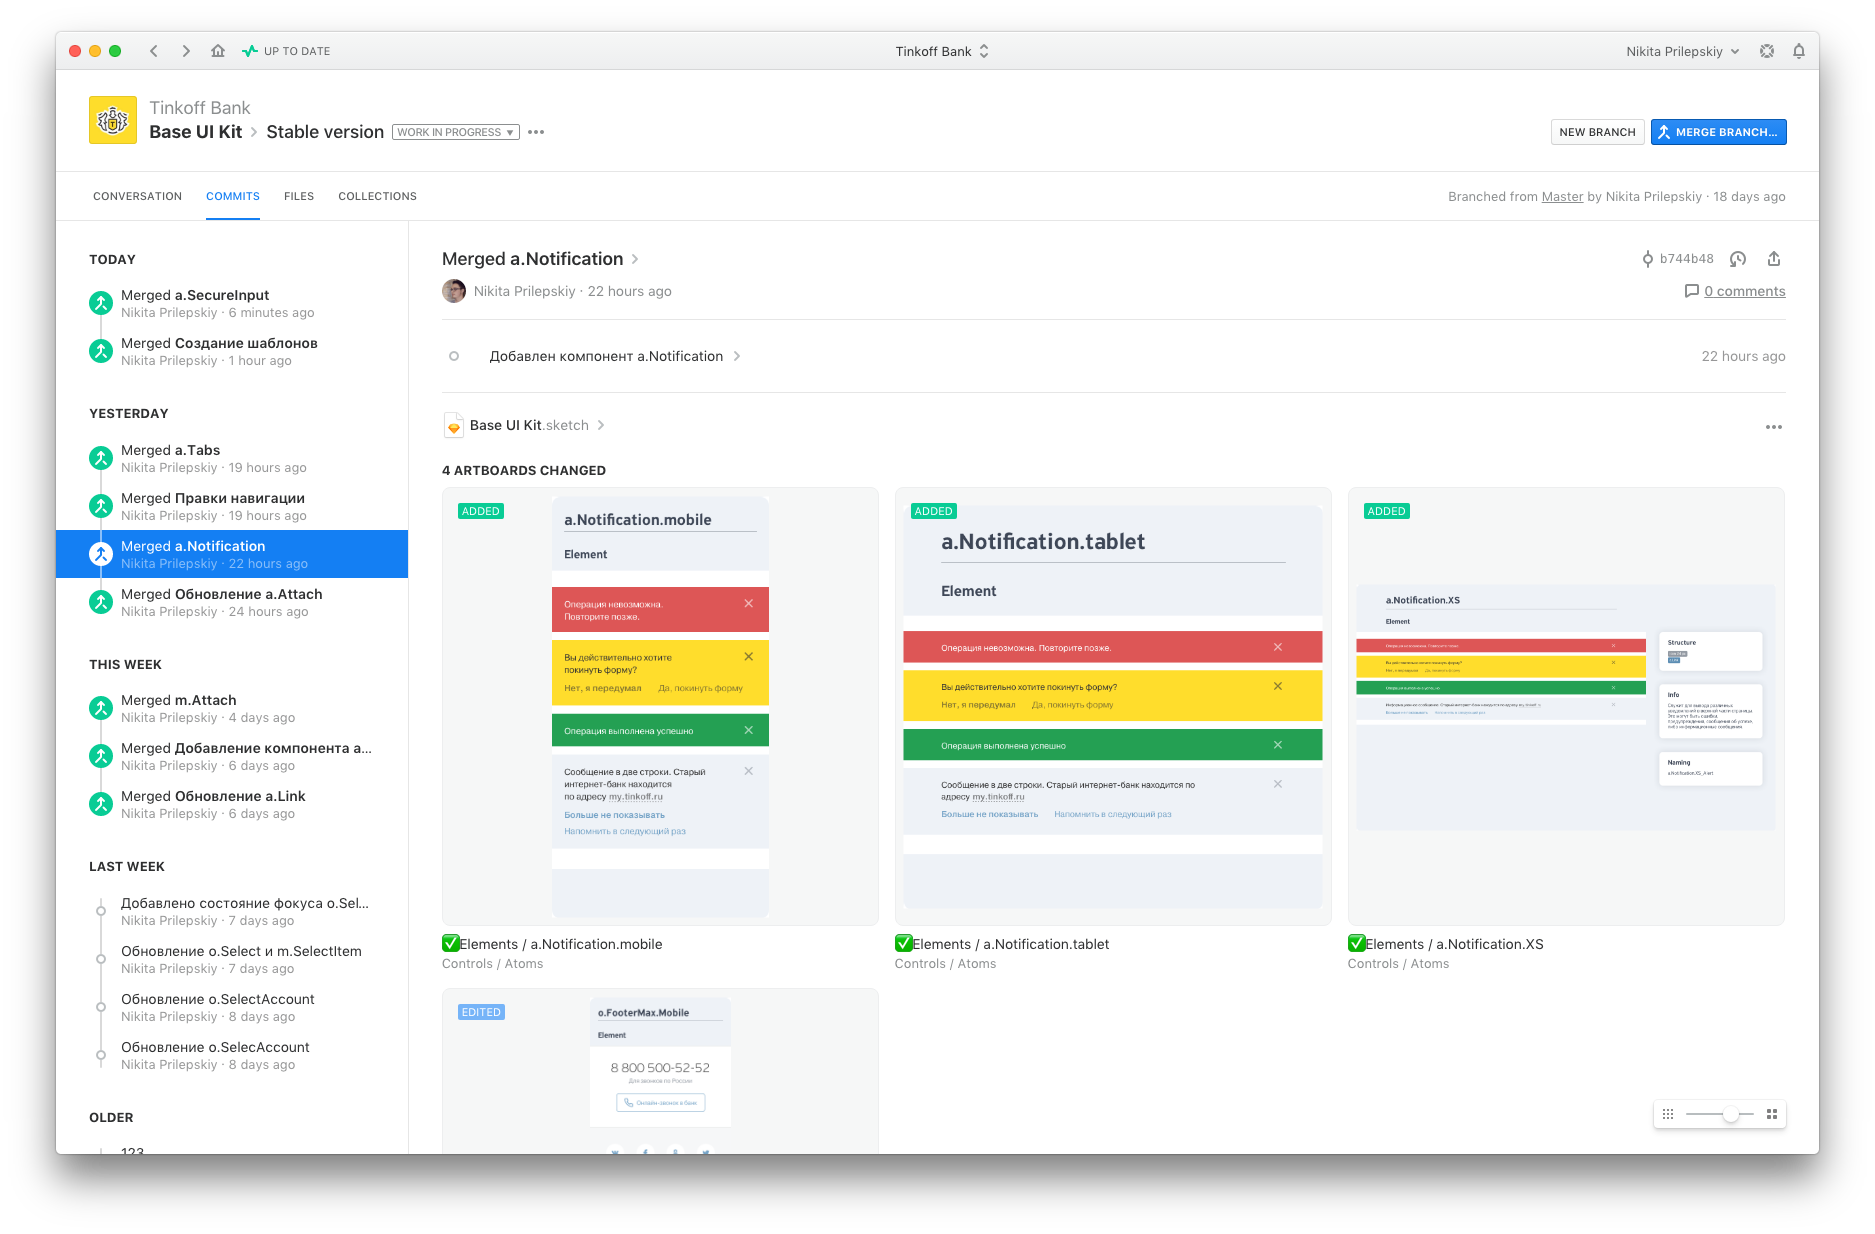Click merge icon beside Merged m.Attach

click(101, 708)
